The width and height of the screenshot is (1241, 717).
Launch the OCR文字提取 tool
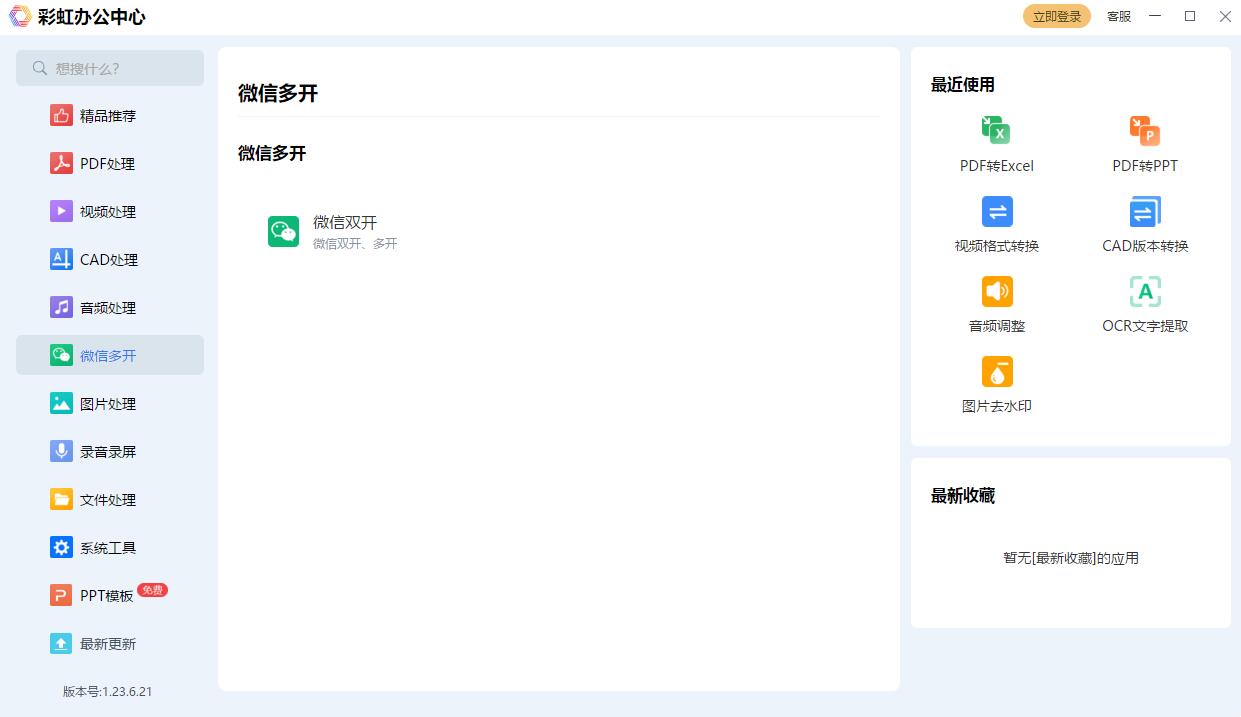[x=1143, y=302]
